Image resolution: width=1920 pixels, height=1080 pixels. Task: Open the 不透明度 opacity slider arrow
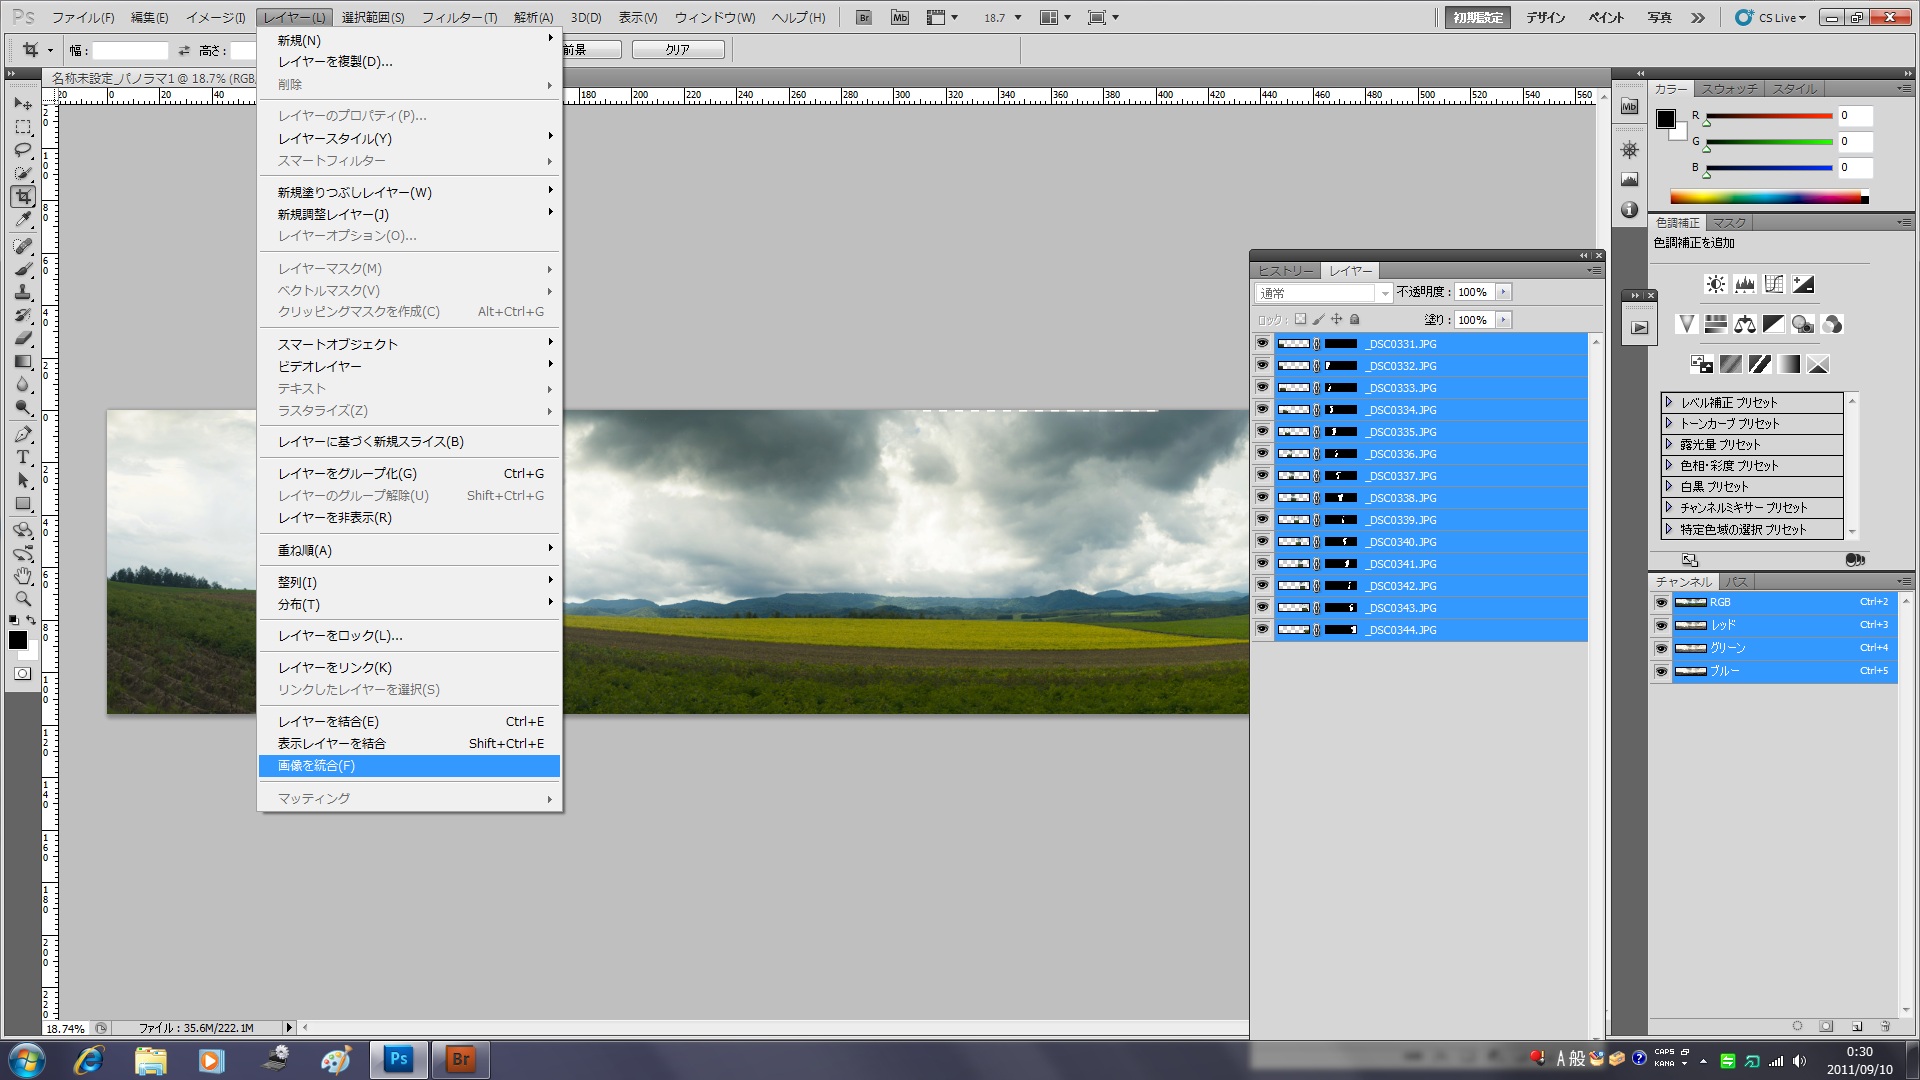pyautogui.click(x=1503, y=292)
